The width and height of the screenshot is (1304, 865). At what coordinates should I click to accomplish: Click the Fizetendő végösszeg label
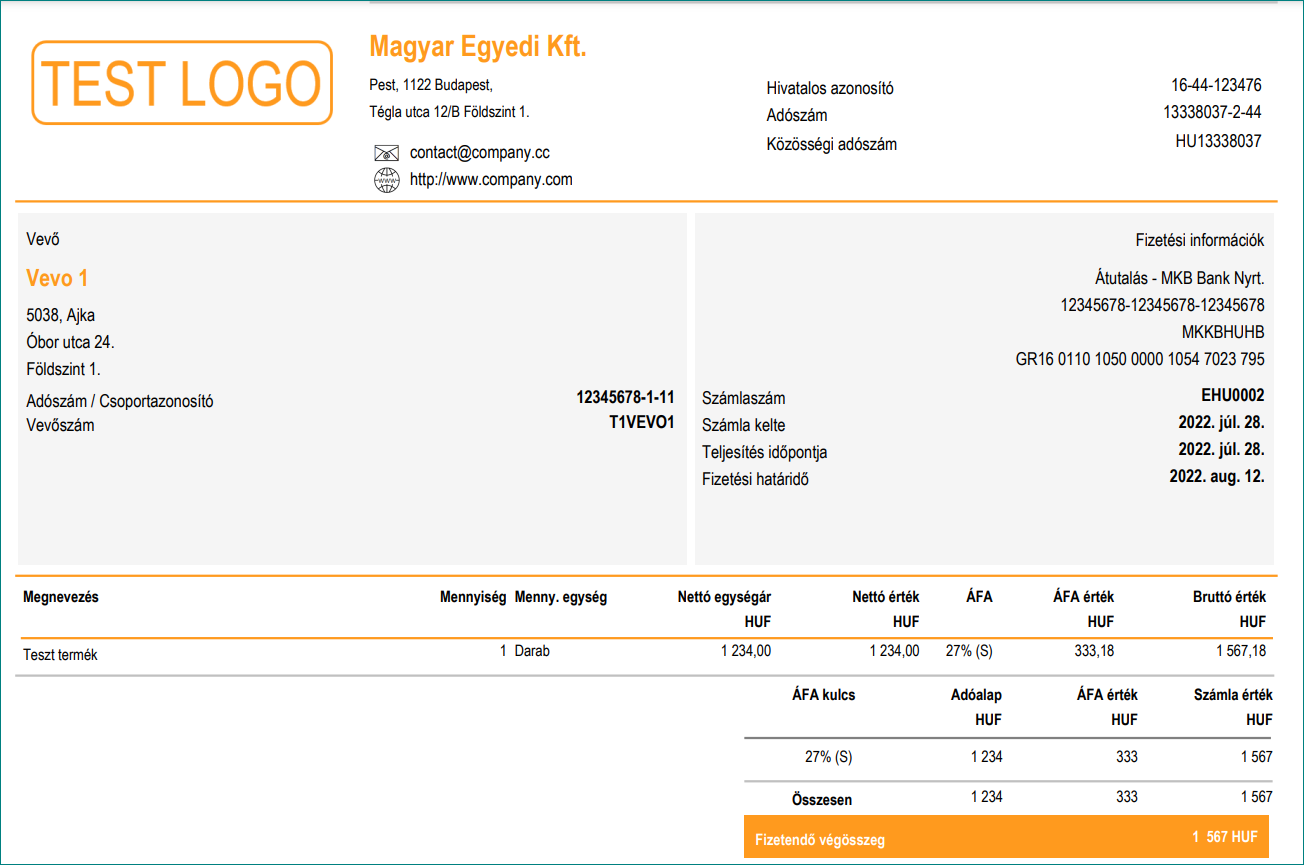coord(820,841)
